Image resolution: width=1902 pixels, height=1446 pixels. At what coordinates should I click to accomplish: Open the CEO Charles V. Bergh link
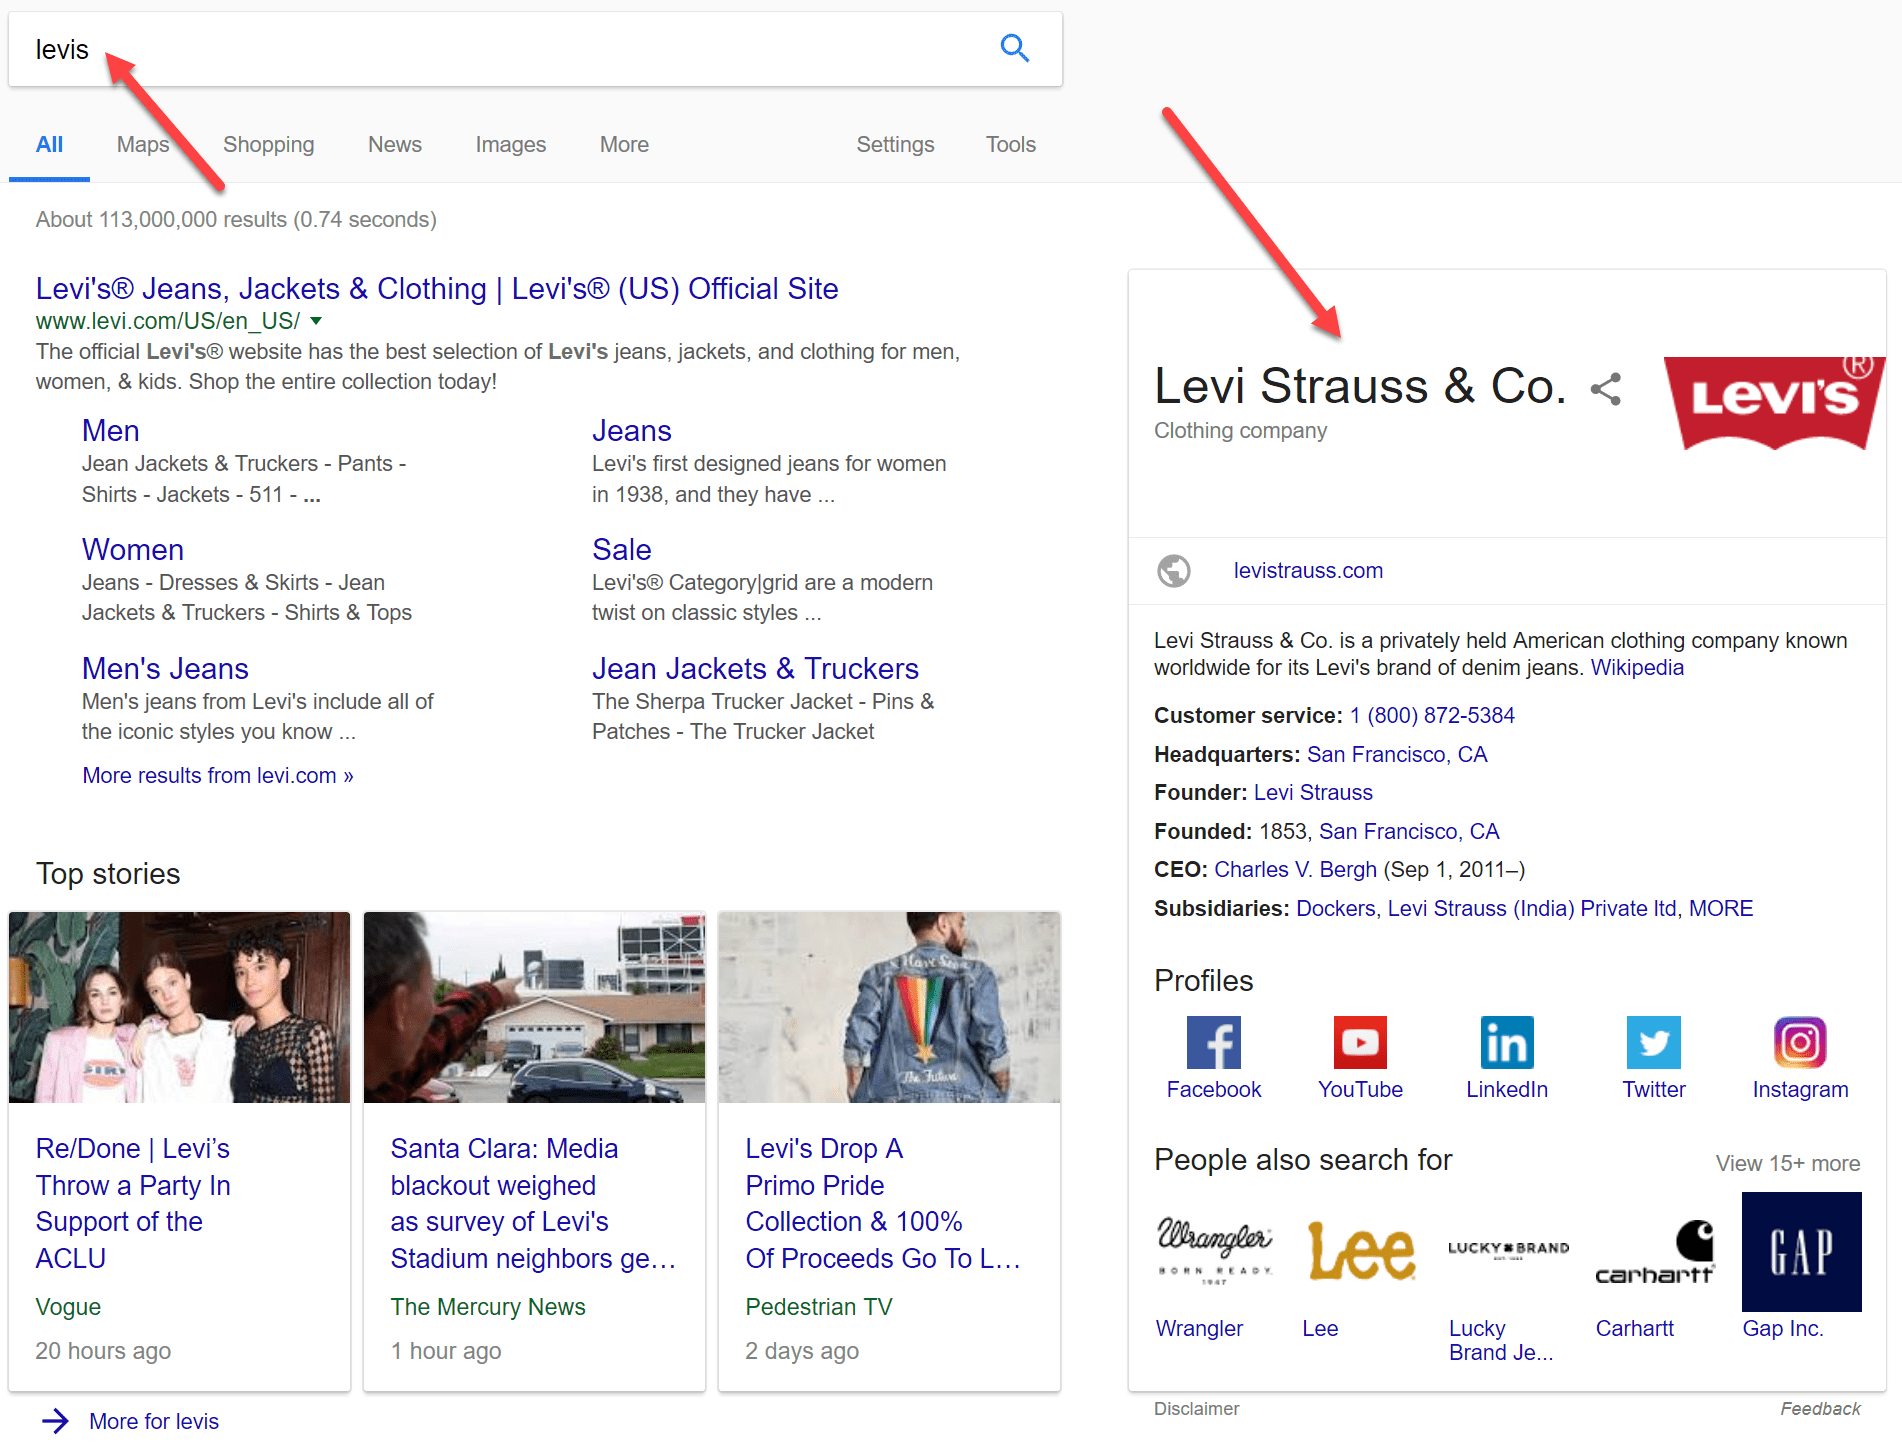click(1295, 870)
